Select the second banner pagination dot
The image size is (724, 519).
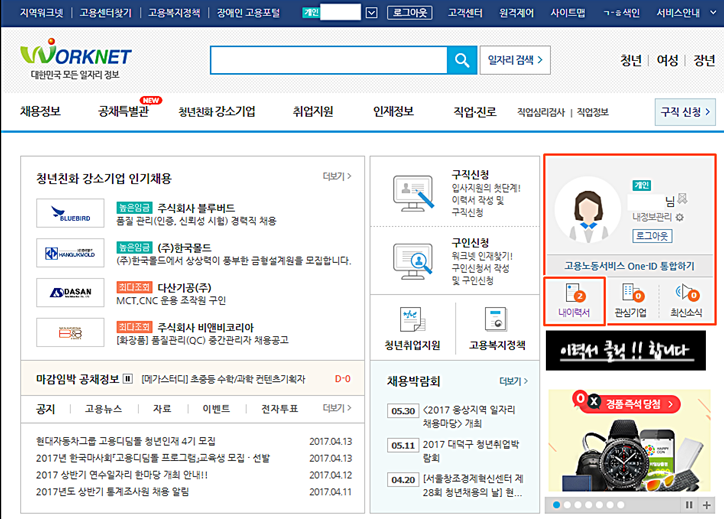point(567,505)
